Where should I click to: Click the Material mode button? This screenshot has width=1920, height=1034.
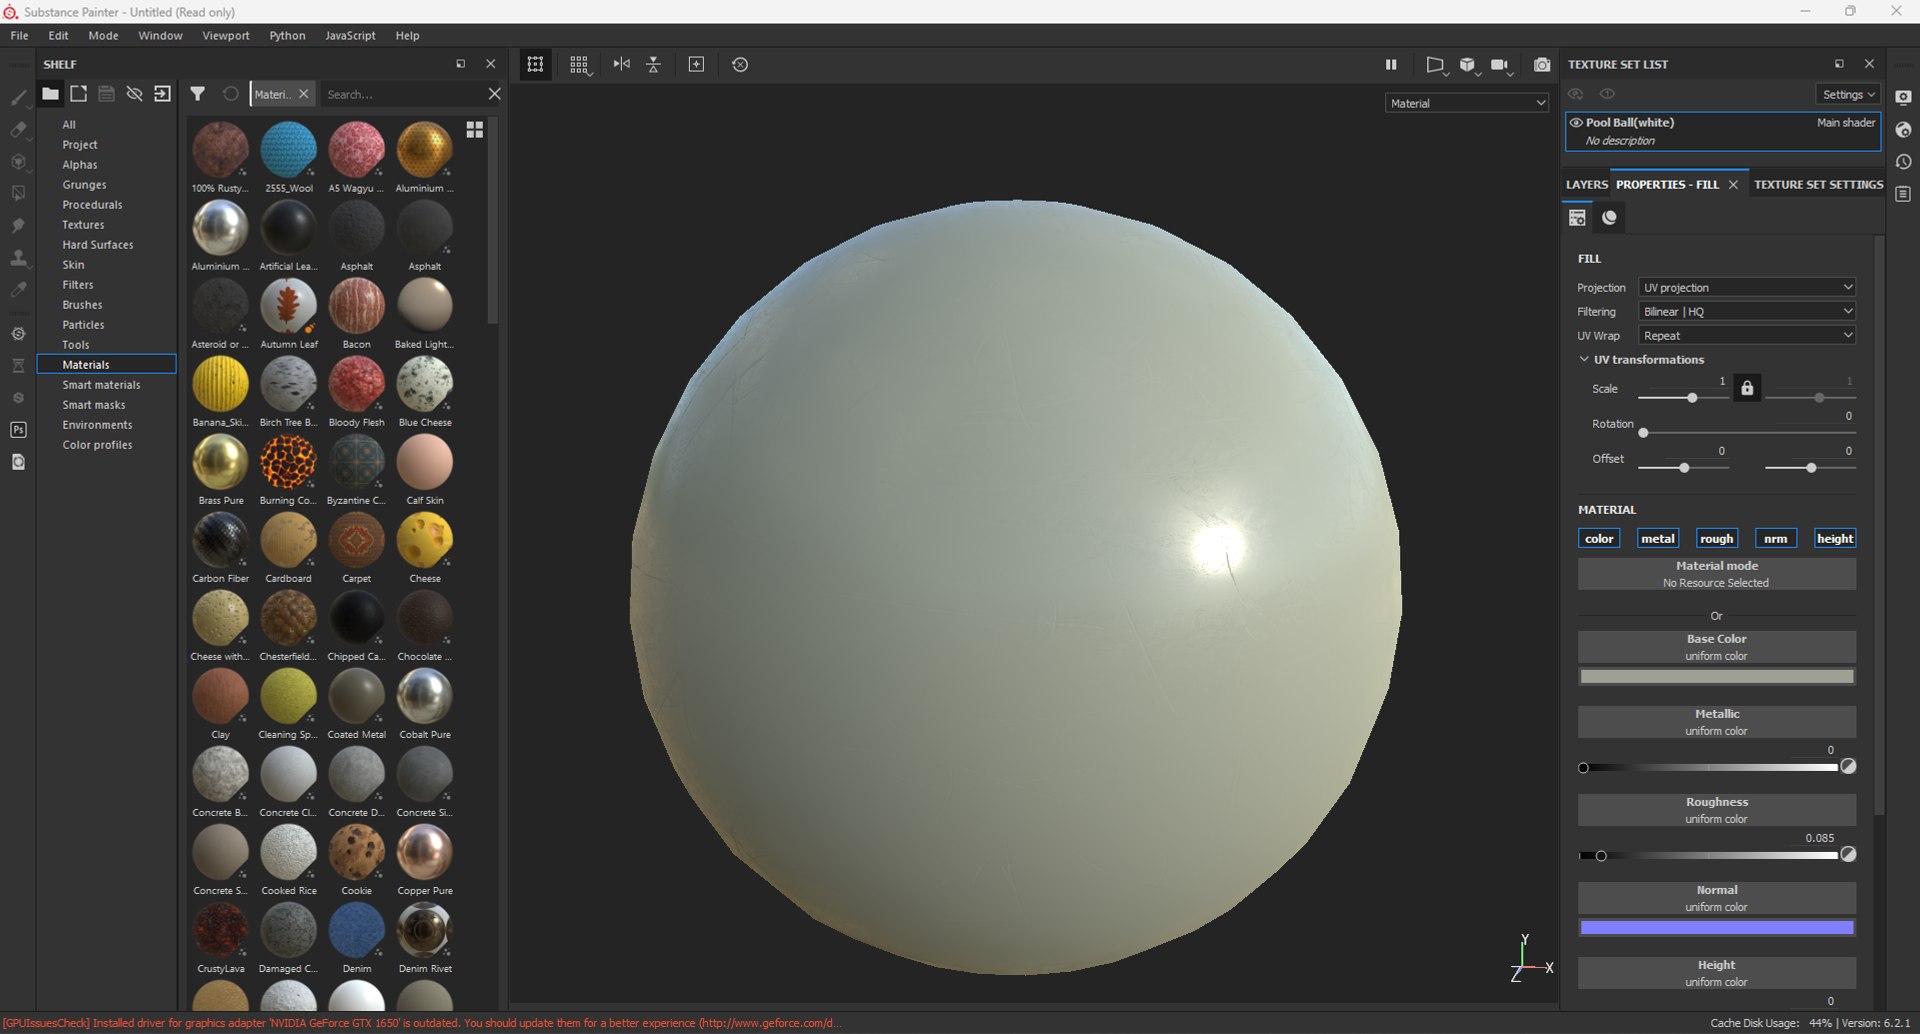tap(1717, 574)
